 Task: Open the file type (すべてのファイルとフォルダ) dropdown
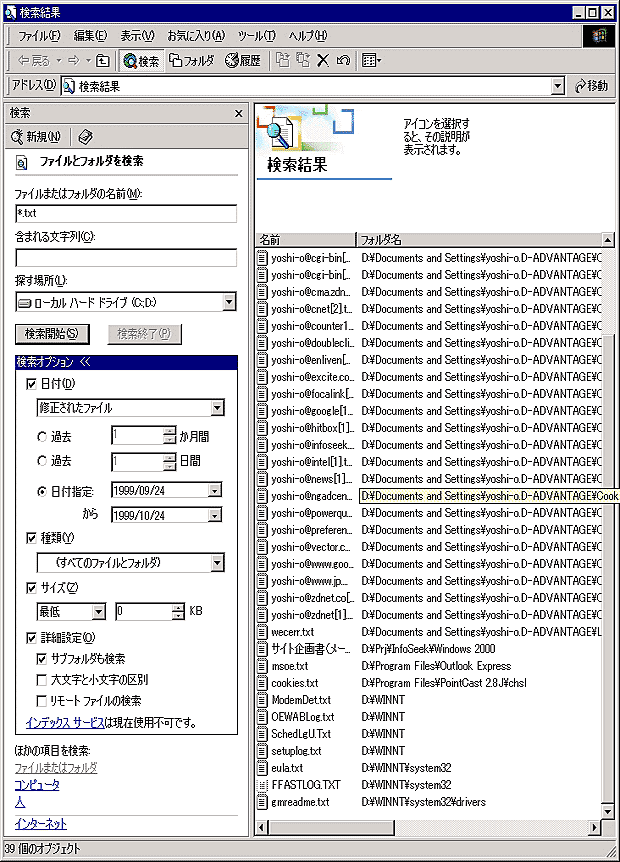coord(218,562)
